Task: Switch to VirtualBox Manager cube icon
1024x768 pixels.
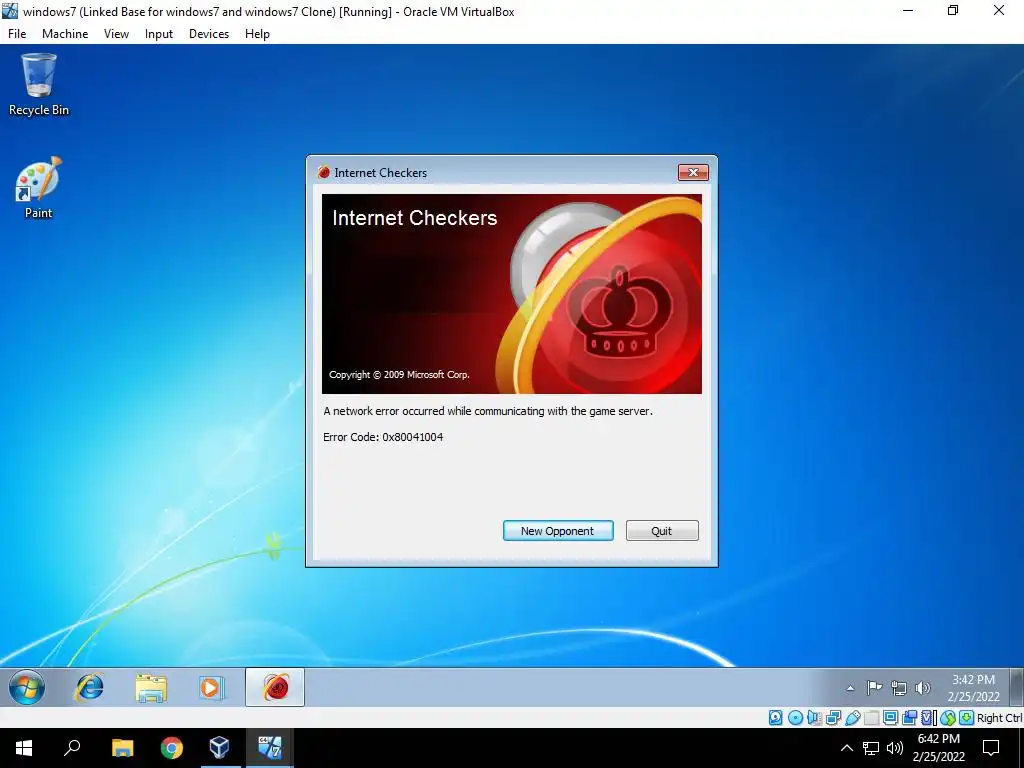Action: [x=219, y=748]
